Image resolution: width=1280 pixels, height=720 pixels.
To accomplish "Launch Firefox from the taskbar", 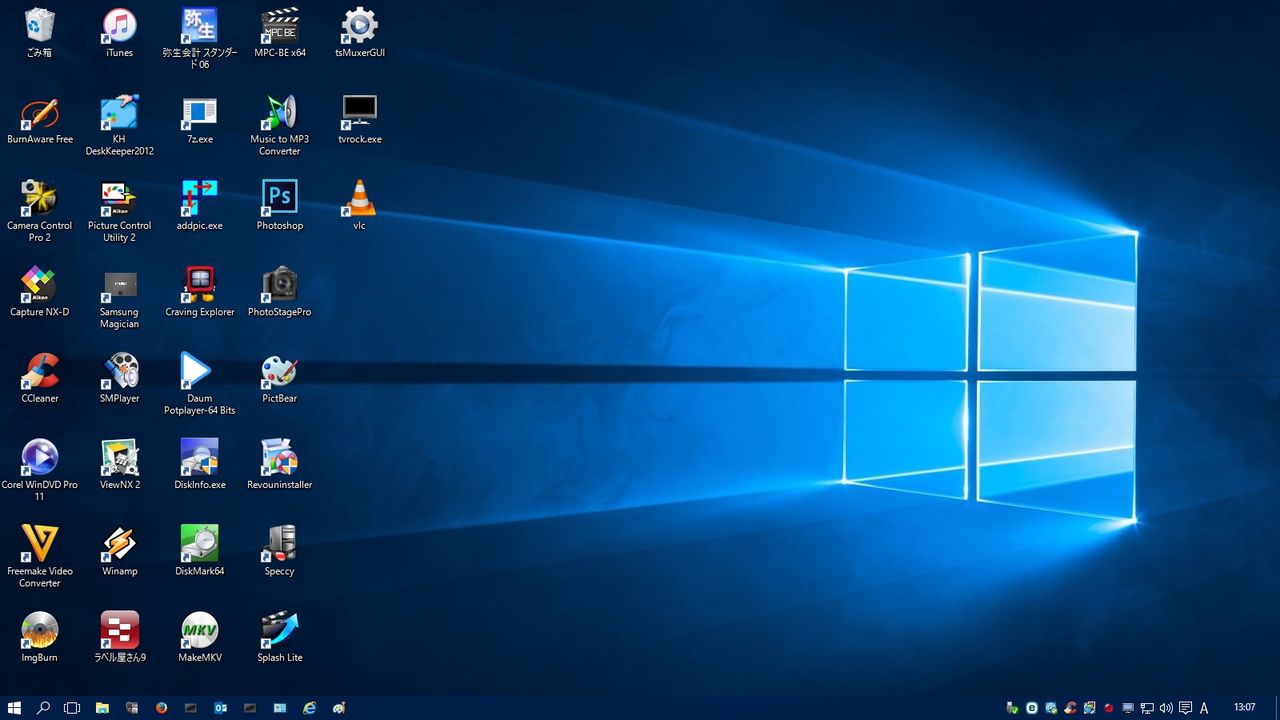I will [161, 708].
